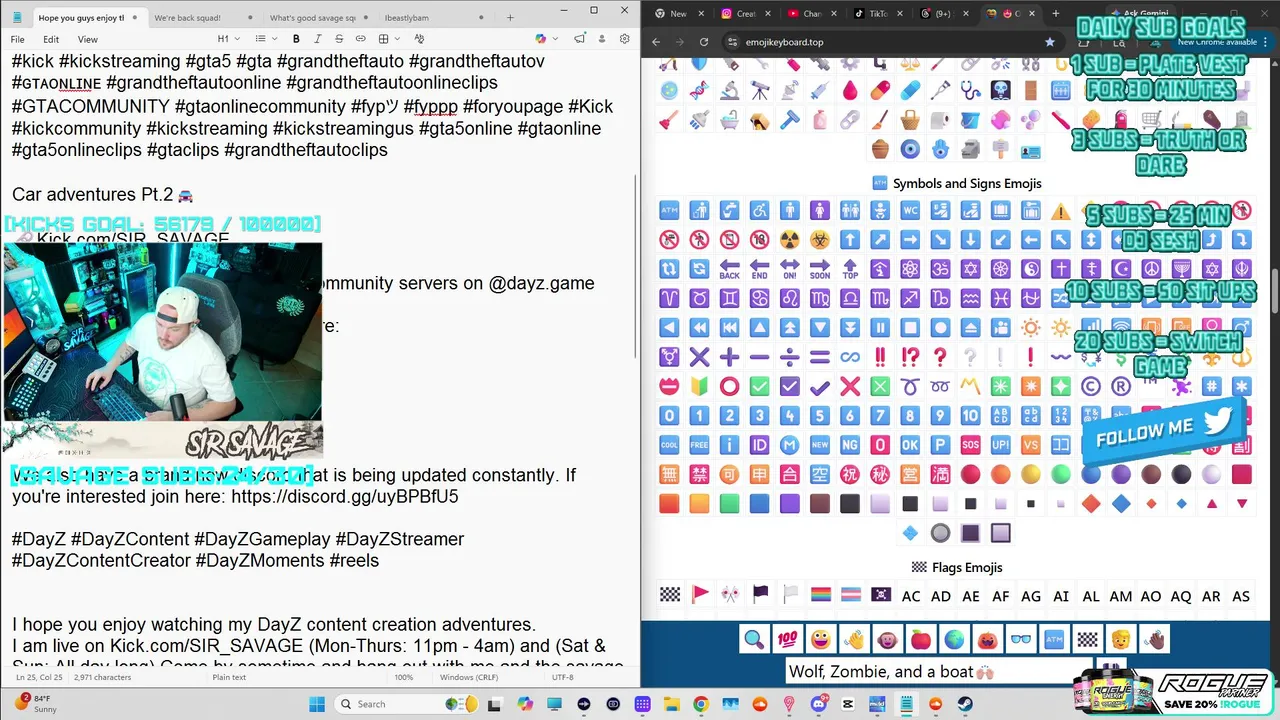The height and width of the screenshot is (720, 1280).
Task: Select the red cross mark emoji
Action: coord(849,386)
